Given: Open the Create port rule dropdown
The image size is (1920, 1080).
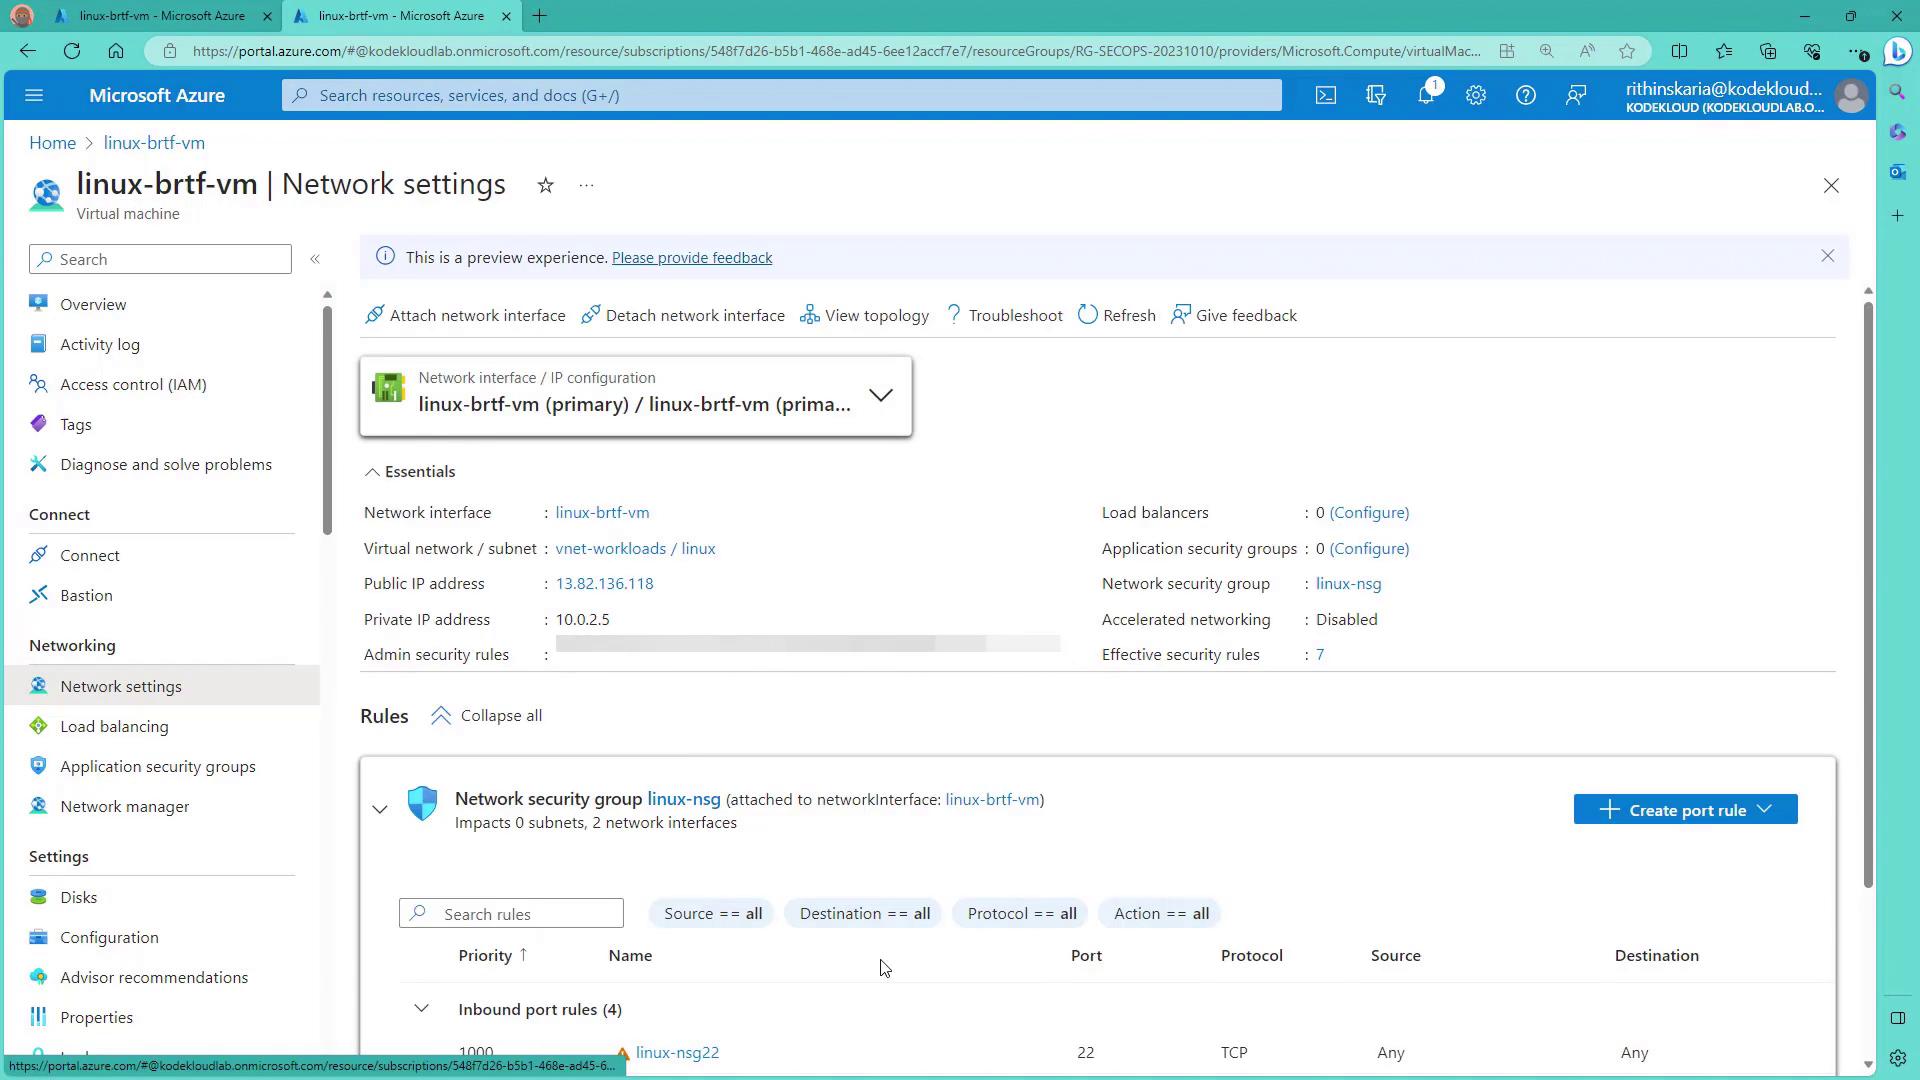Looking at the screenshot, I should click(x=1685, y=810).
